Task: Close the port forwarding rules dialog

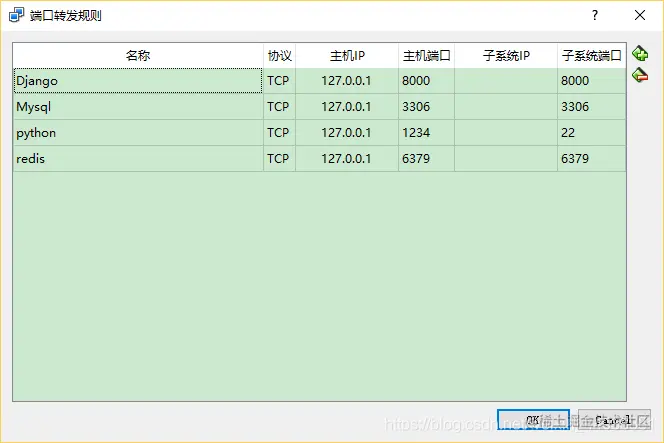Action: (x=640, y=15)
